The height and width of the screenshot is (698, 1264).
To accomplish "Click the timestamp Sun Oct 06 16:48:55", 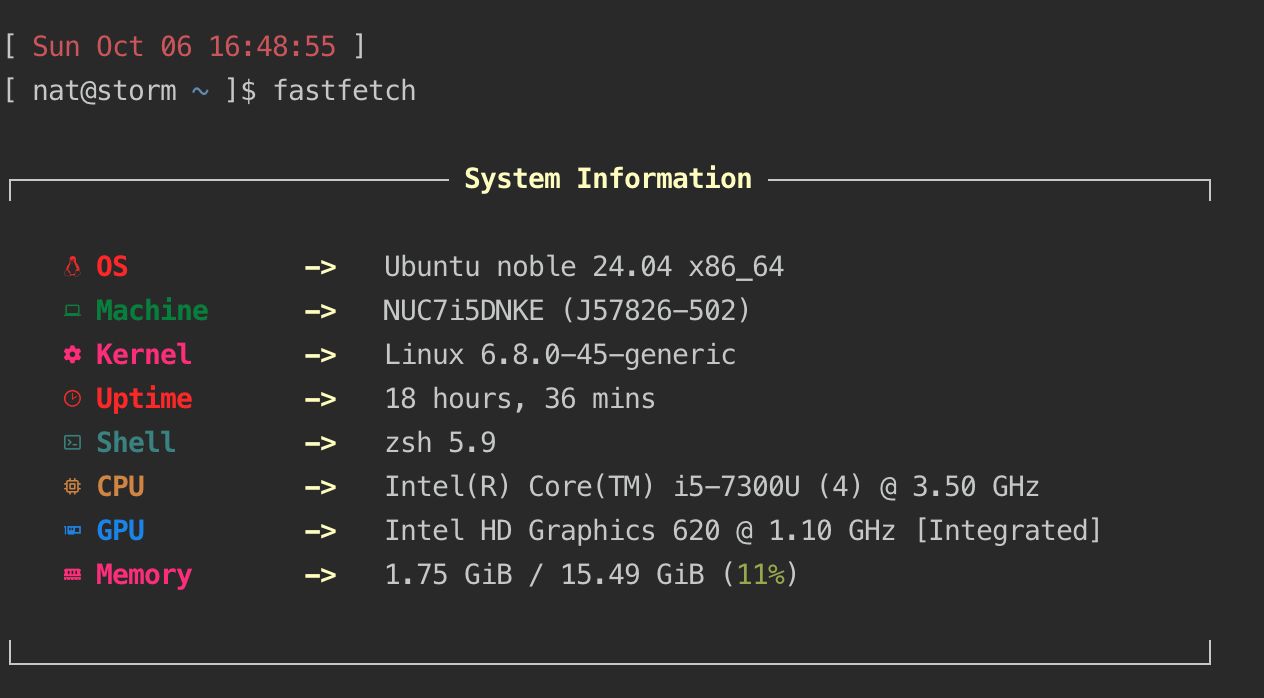I will (184, 46).
